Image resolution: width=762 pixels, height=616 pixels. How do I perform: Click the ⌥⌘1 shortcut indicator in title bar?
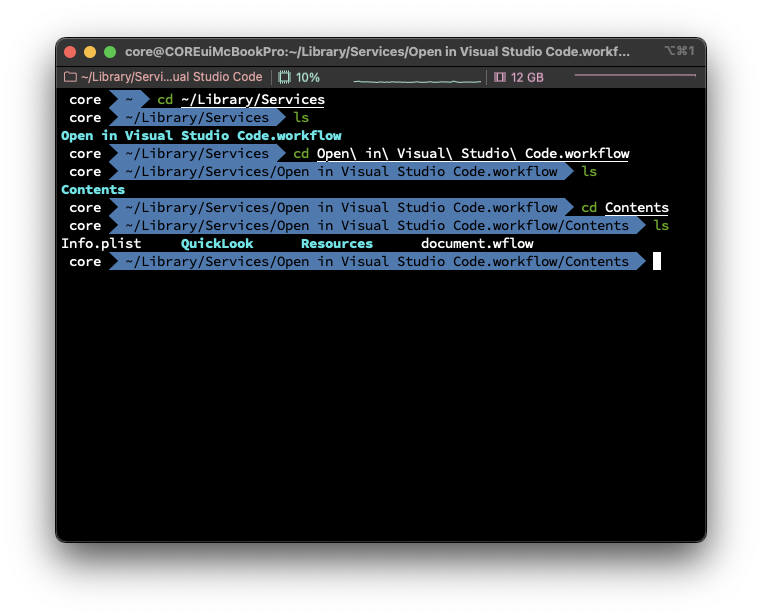[679, 51]
